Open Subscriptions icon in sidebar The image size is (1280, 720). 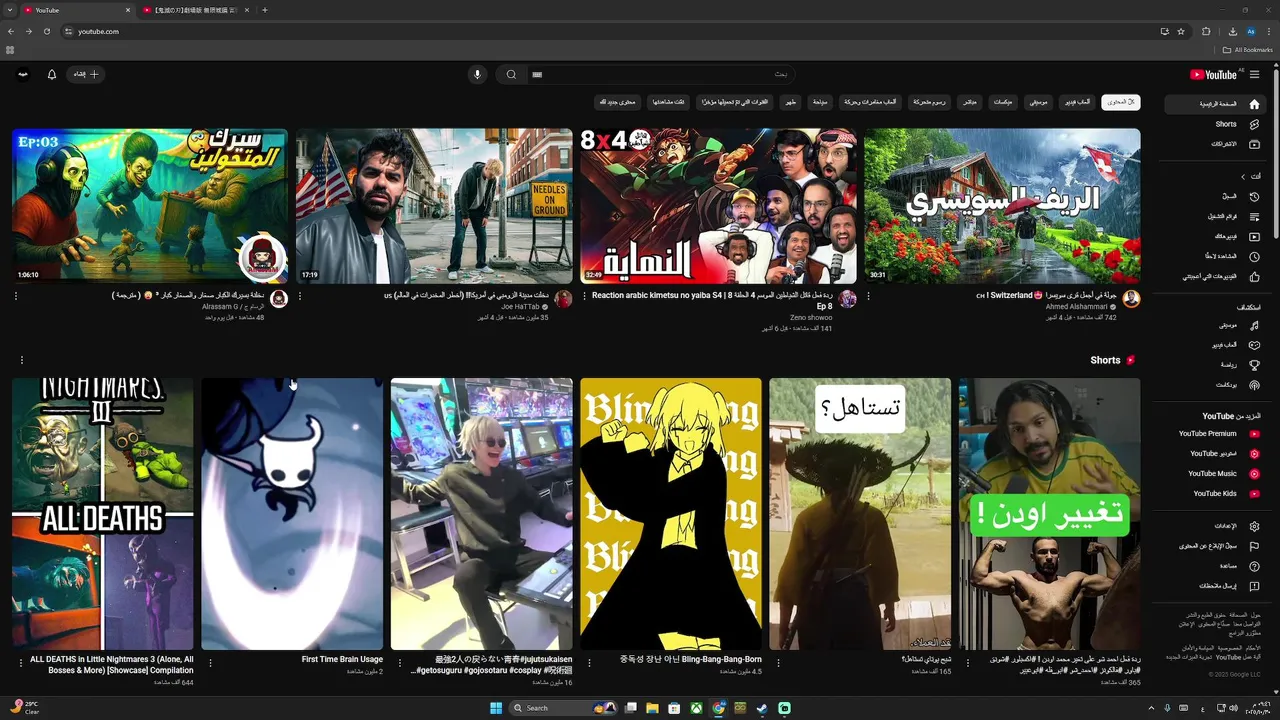1254,144
